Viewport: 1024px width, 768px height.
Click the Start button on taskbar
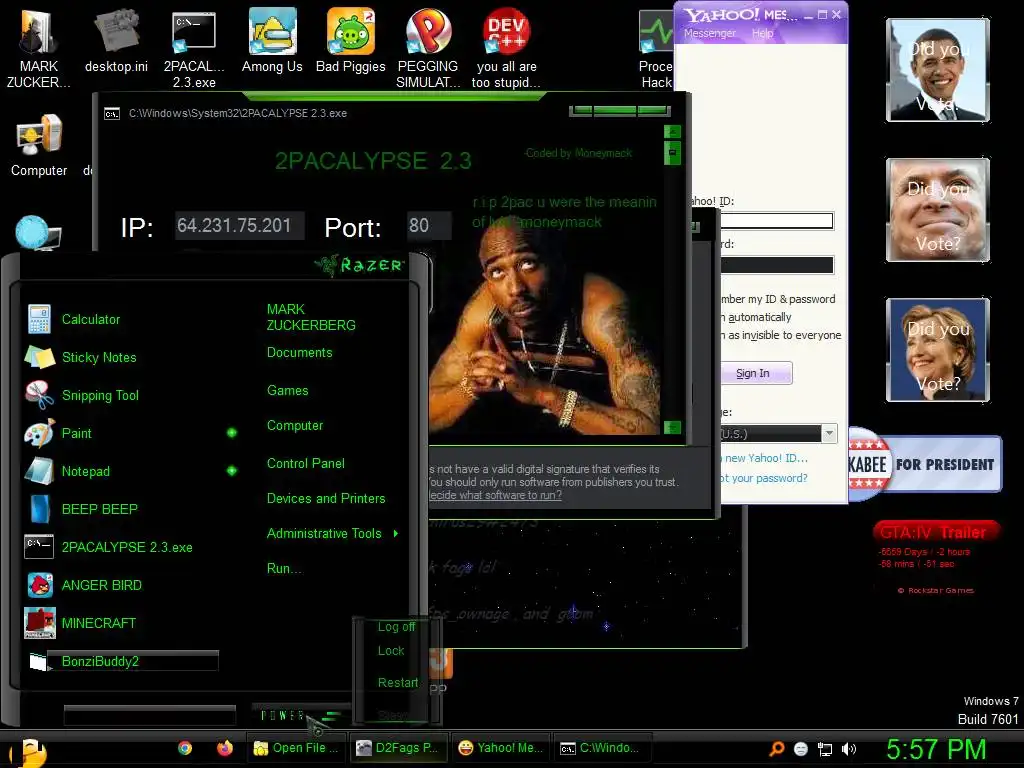[x=28, y=751]
